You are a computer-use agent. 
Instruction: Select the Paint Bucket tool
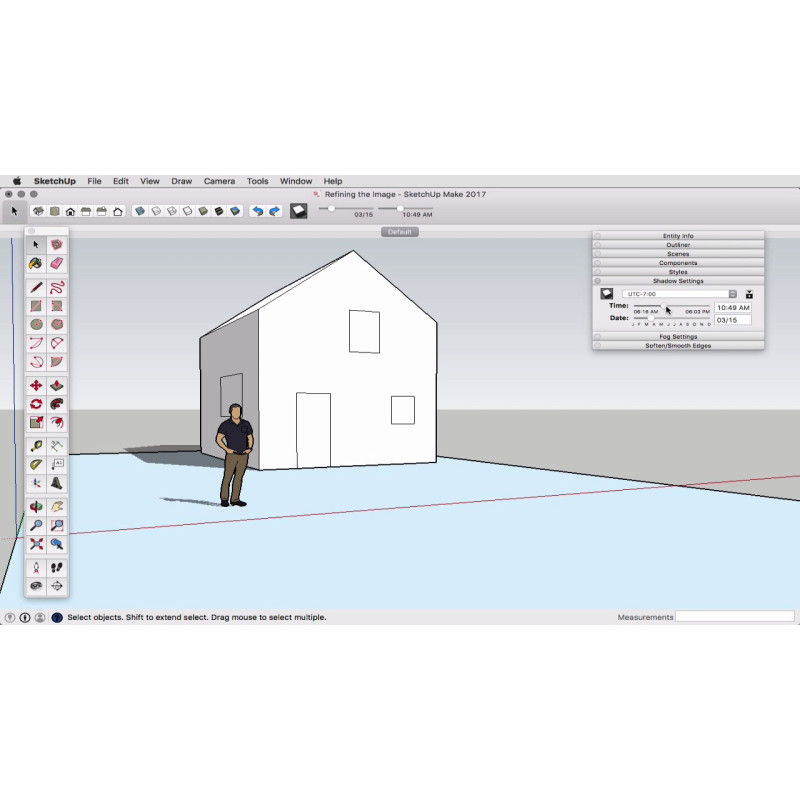pos(36,263)
